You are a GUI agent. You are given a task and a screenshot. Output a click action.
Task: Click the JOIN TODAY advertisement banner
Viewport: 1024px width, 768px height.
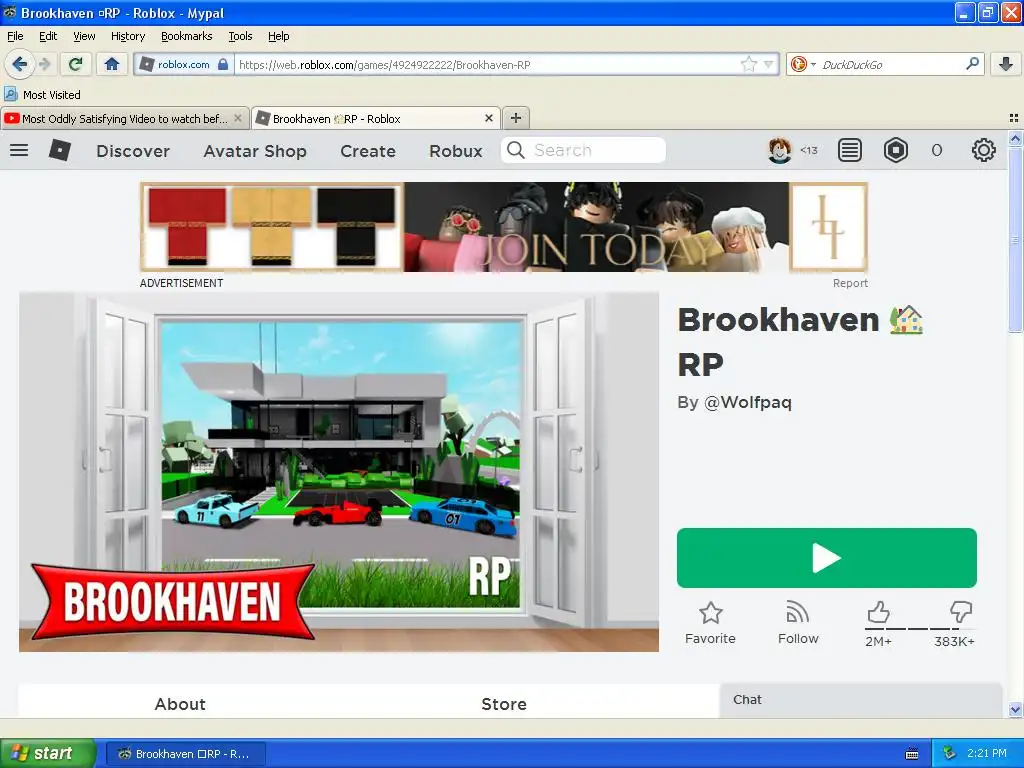(504, 227)
